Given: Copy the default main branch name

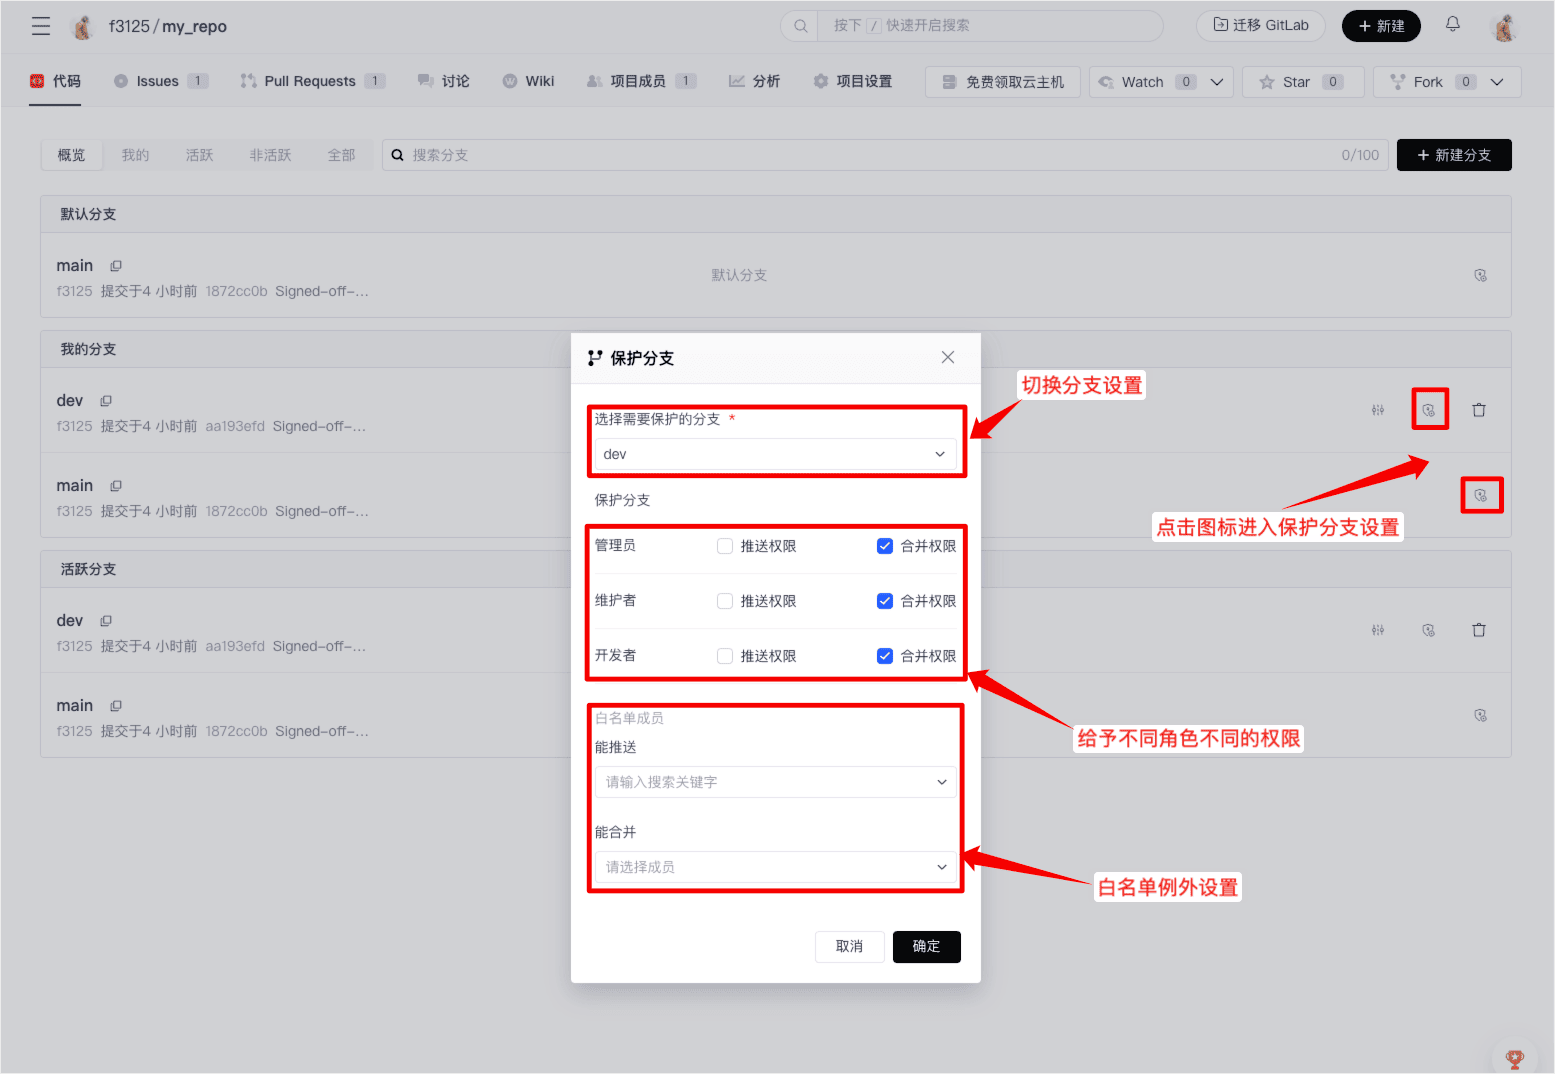Looking at the screenshot, I should click(116, 266).
